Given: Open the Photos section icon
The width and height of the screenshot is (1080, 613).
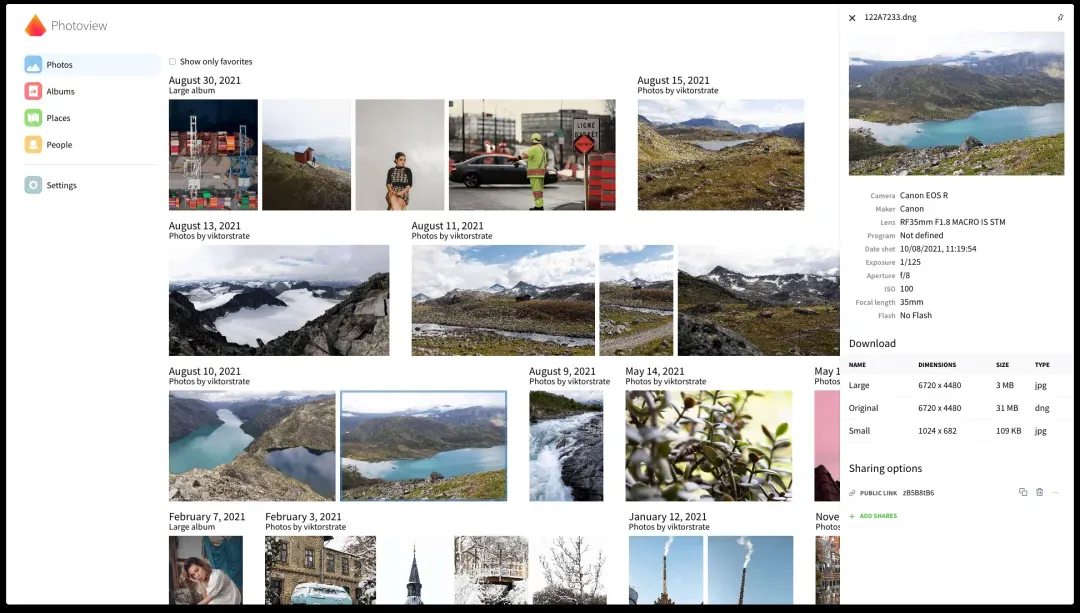Looking at the screenshot, I should pyautogui.click(x=33, y=65).
